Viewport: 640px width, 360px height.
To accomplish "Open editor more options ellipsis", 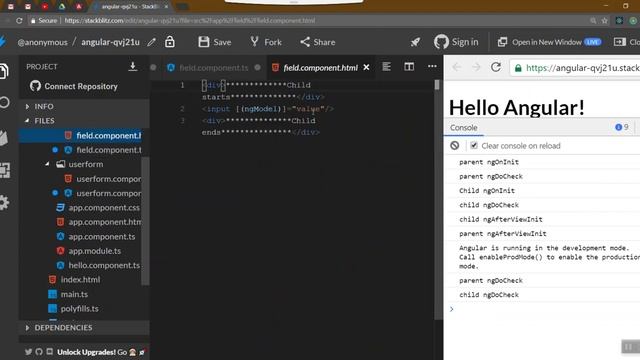I will tap(432, 66).
